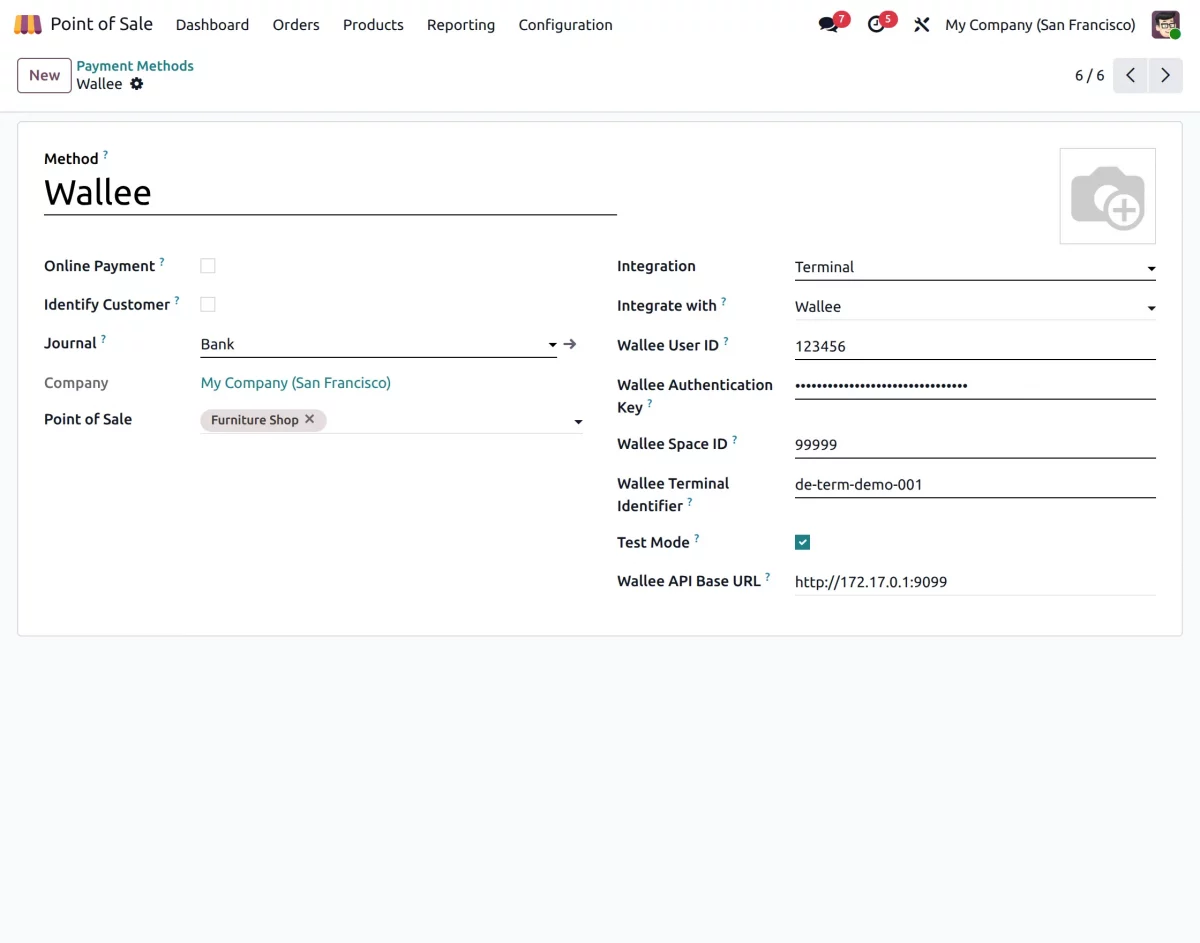Expand the Journal dropdown arrow

552,345
